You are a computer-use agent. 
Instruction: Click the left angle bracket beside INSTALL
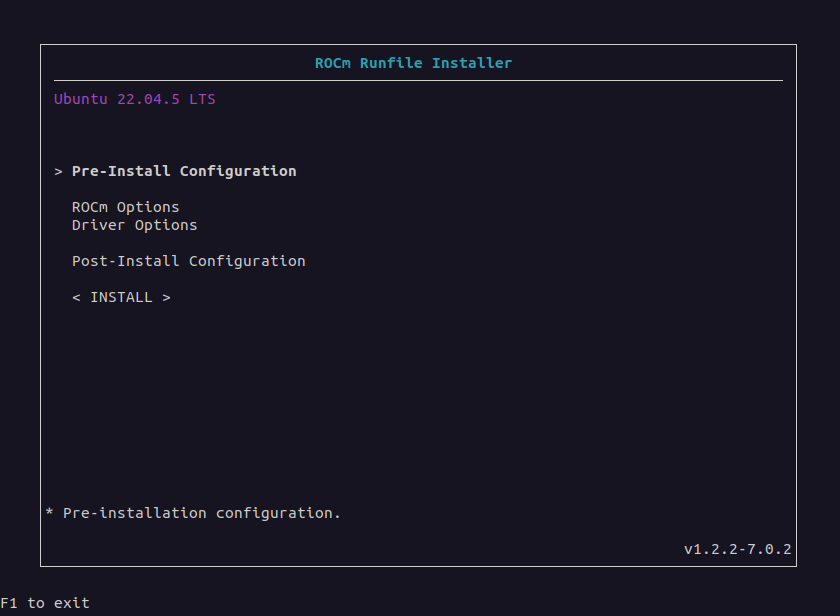(x=77, y=297)
